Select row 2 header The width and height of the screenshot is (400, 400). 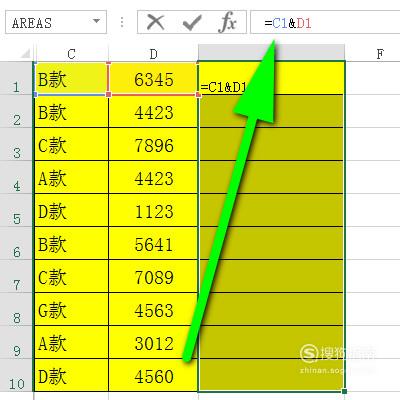[x=16, y=111]
